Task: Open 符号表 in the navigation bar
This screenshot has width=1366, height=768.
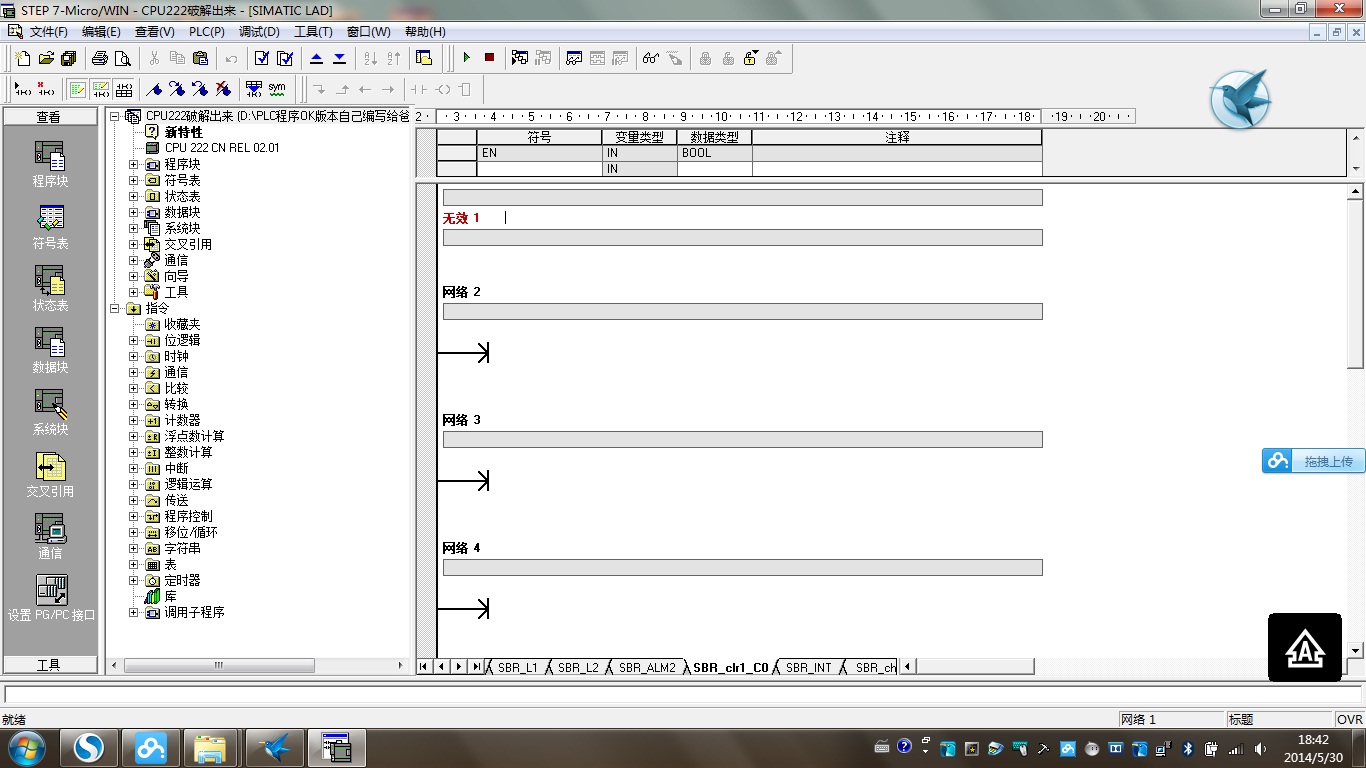Action: (x=50, y=227)
